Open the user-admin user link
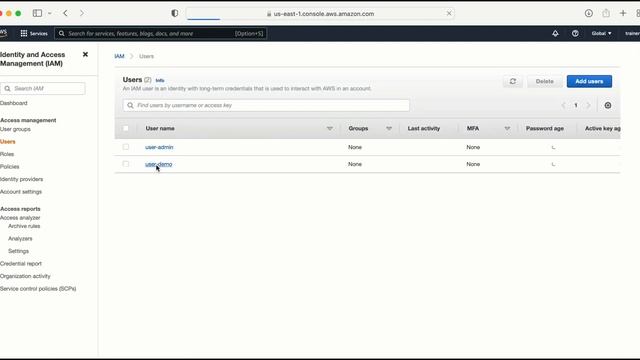This screenshot has width=640, height=360. tap(159, 147)
